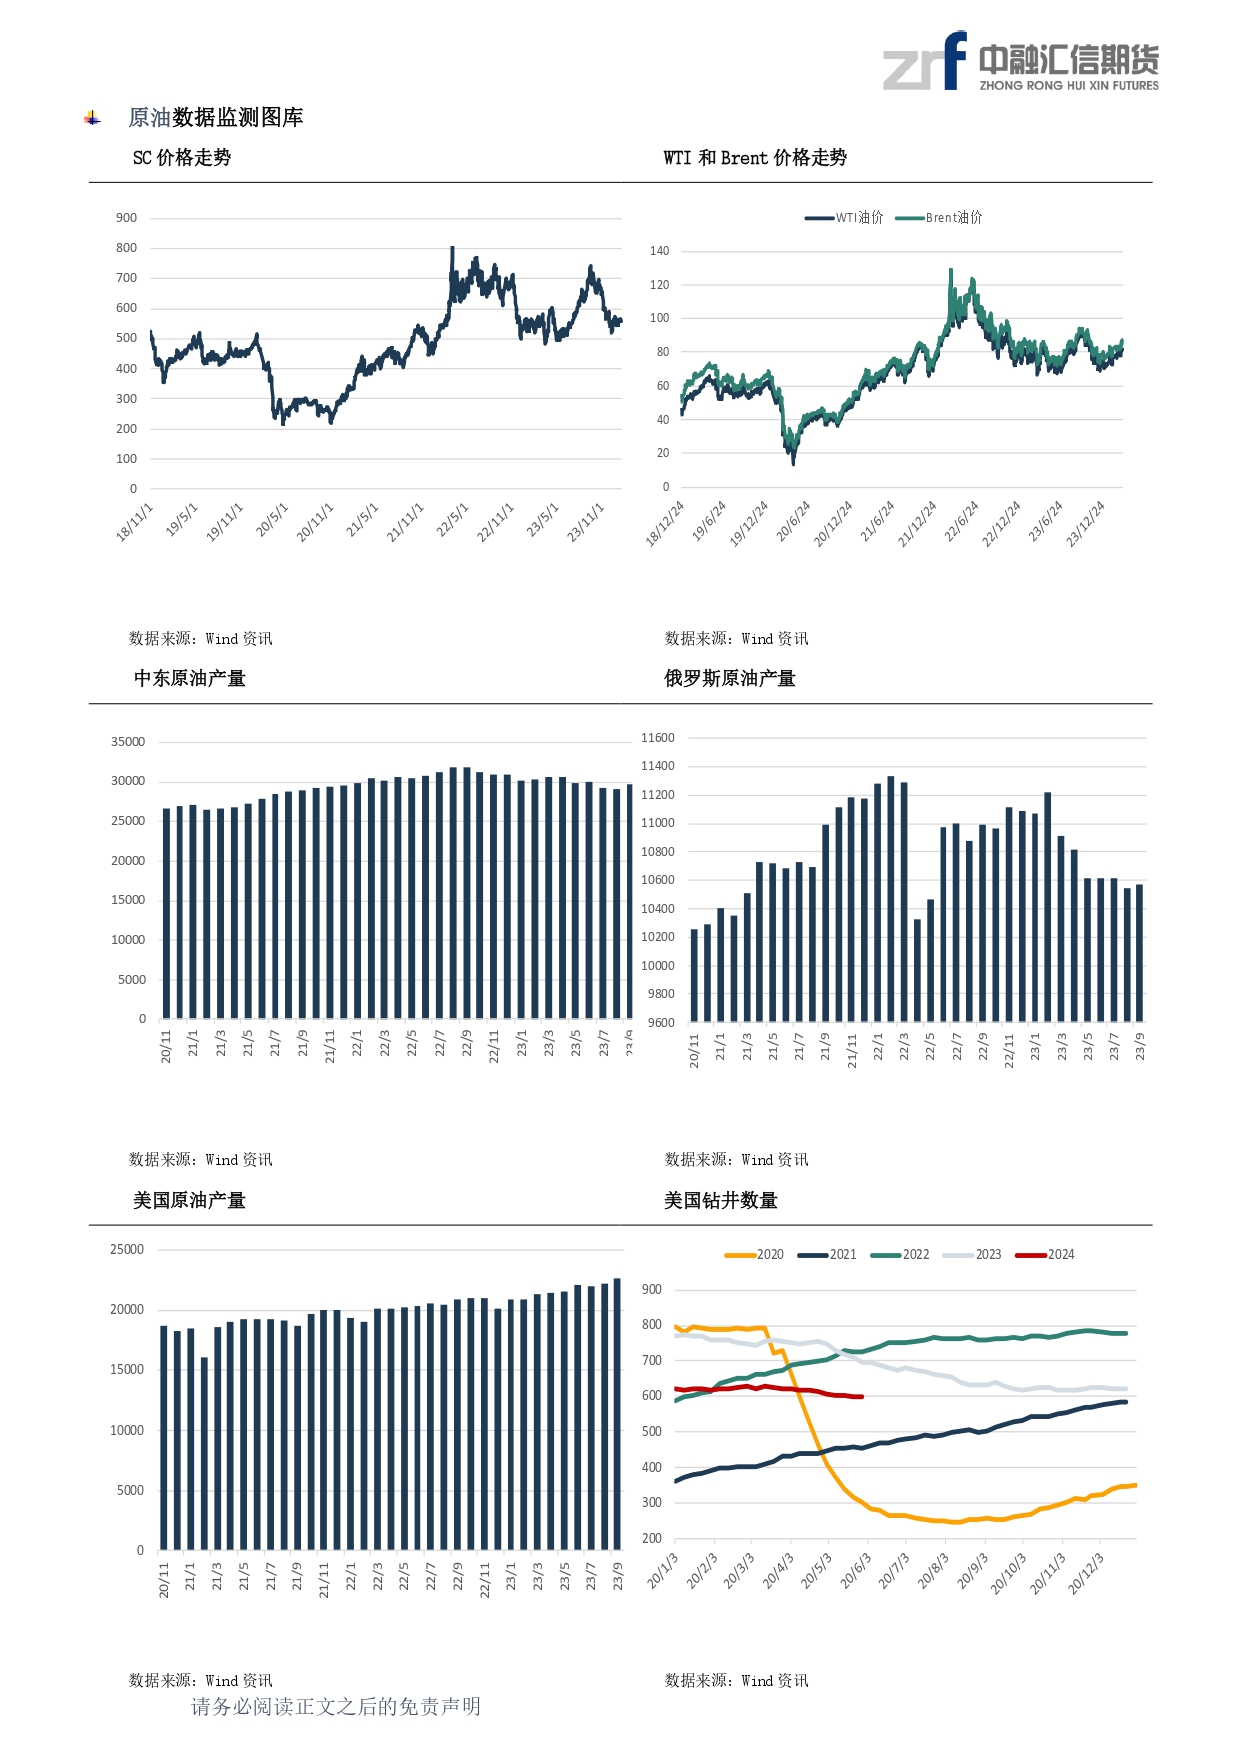The height and width of the screenshot is (1755, 1241).
Task: Select the WTI 和 Brent 价格走势 title
Action: point(755,158)
